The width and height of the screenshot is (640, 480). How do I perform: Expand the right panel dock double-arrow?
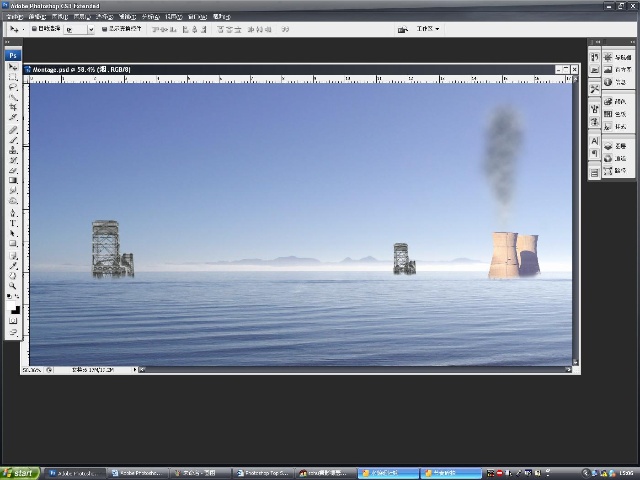click(632, 42)
